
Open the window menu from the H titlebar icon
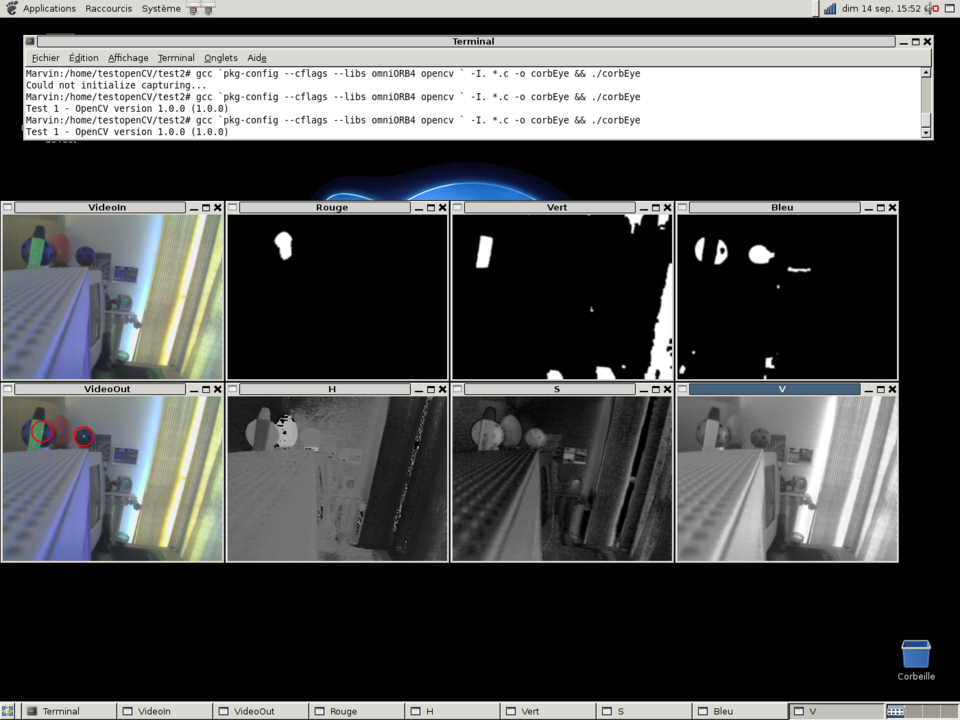coord(232,389)
